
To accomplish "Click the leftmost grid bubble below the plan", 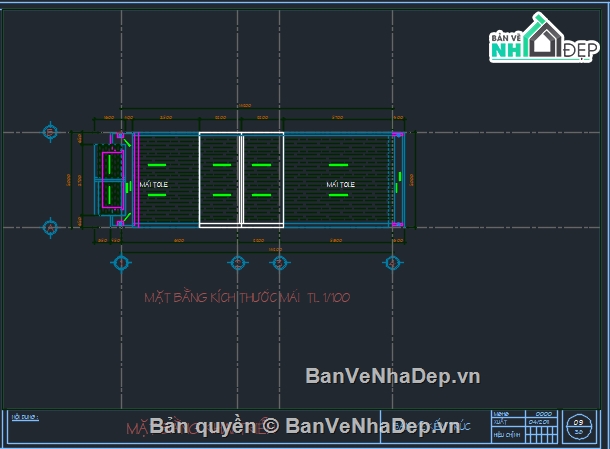I will [x=121, y=263].
